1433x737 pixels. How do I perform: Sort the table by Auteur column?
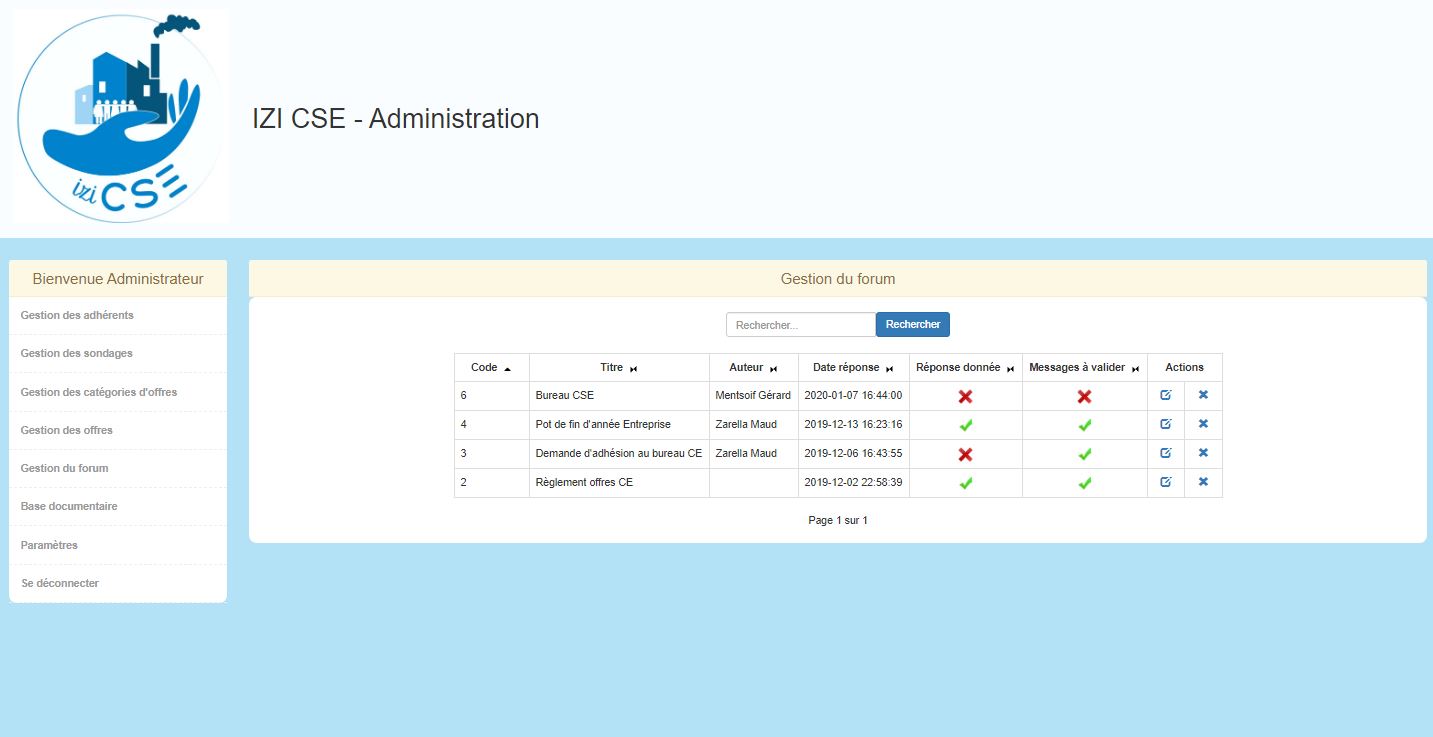coord(753,368)
